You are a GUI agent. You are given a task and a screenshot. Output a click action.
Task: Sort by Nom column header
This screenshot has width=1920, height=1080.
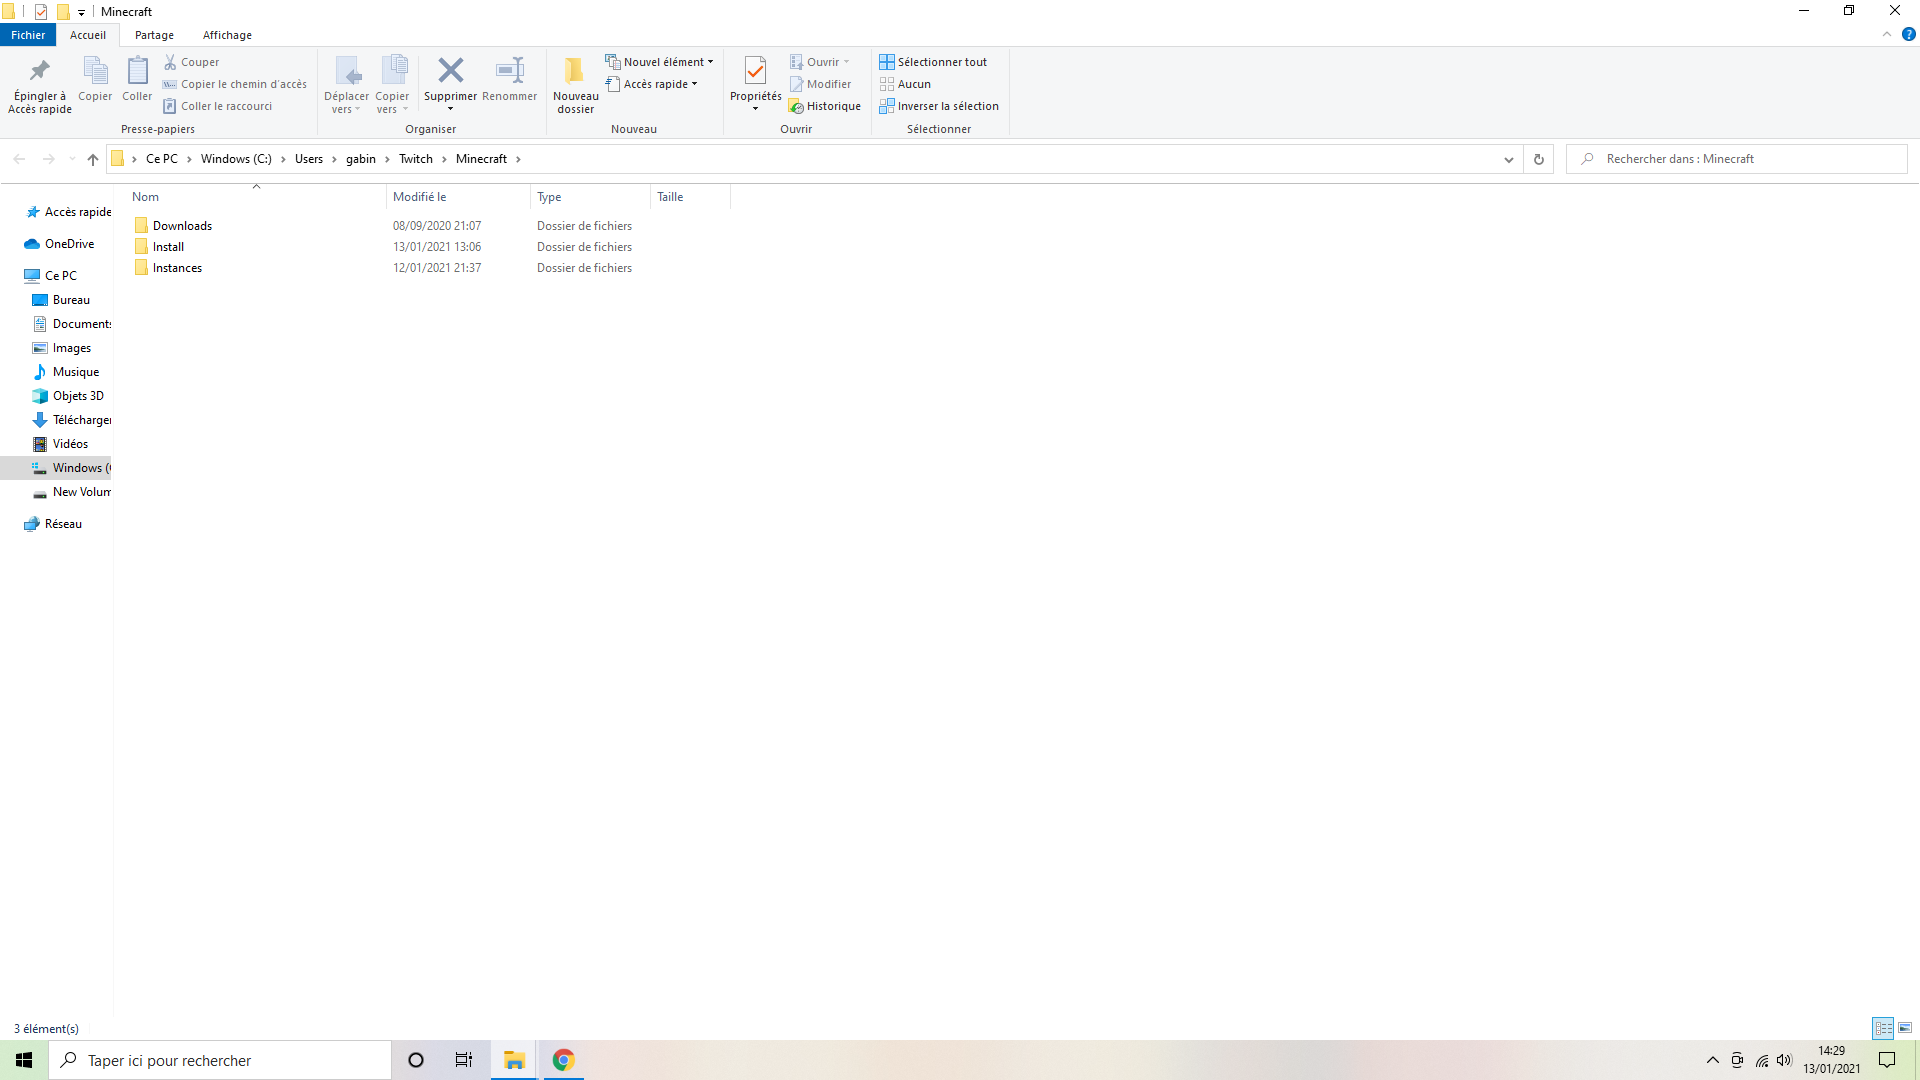click(256, 197)
